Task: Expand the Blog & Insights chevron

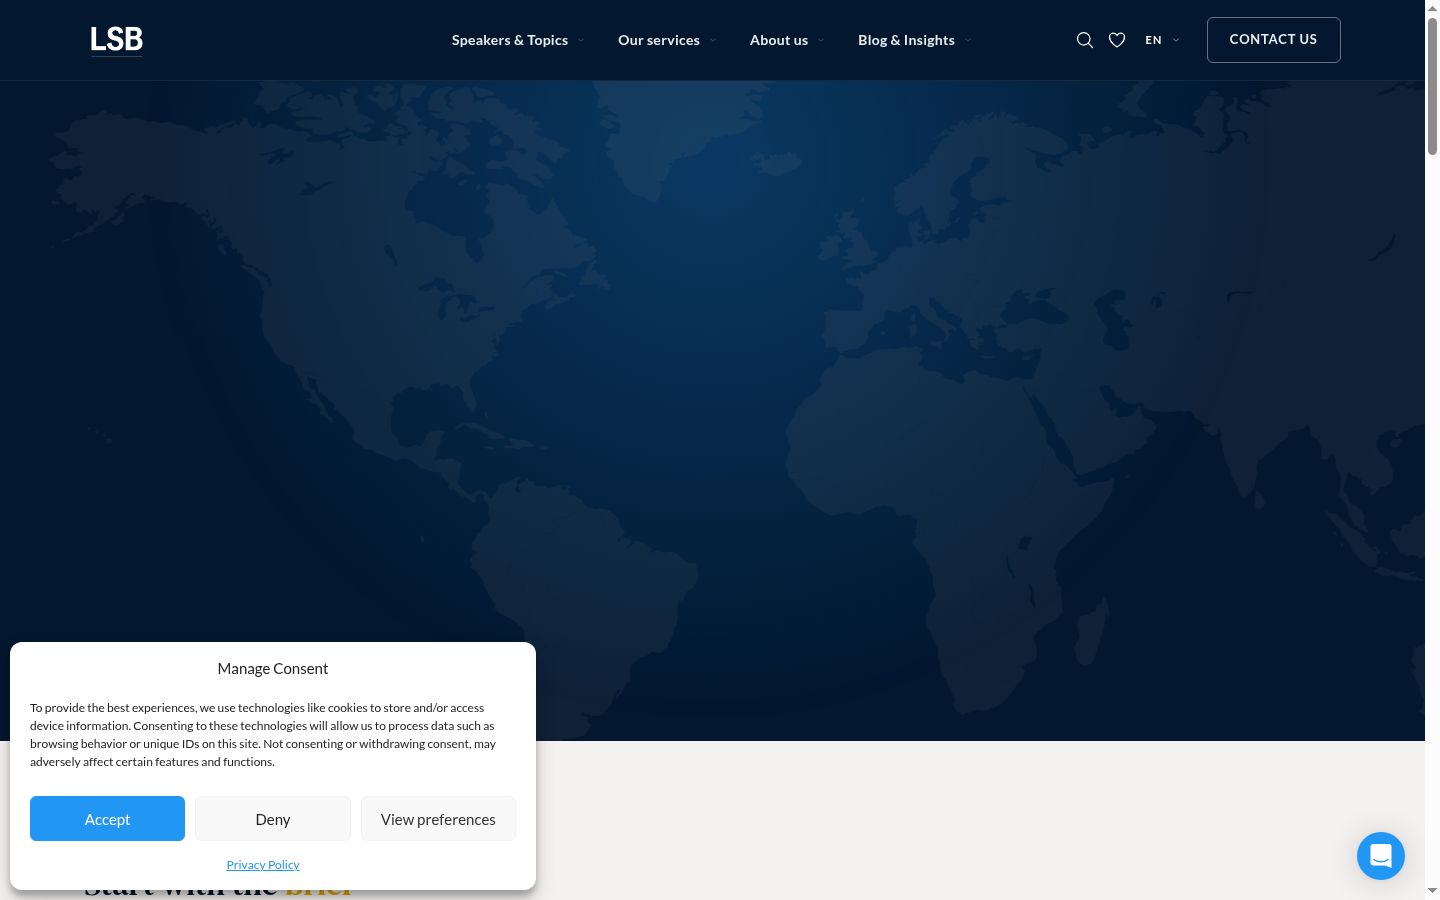Action: (x=968, y=40)
